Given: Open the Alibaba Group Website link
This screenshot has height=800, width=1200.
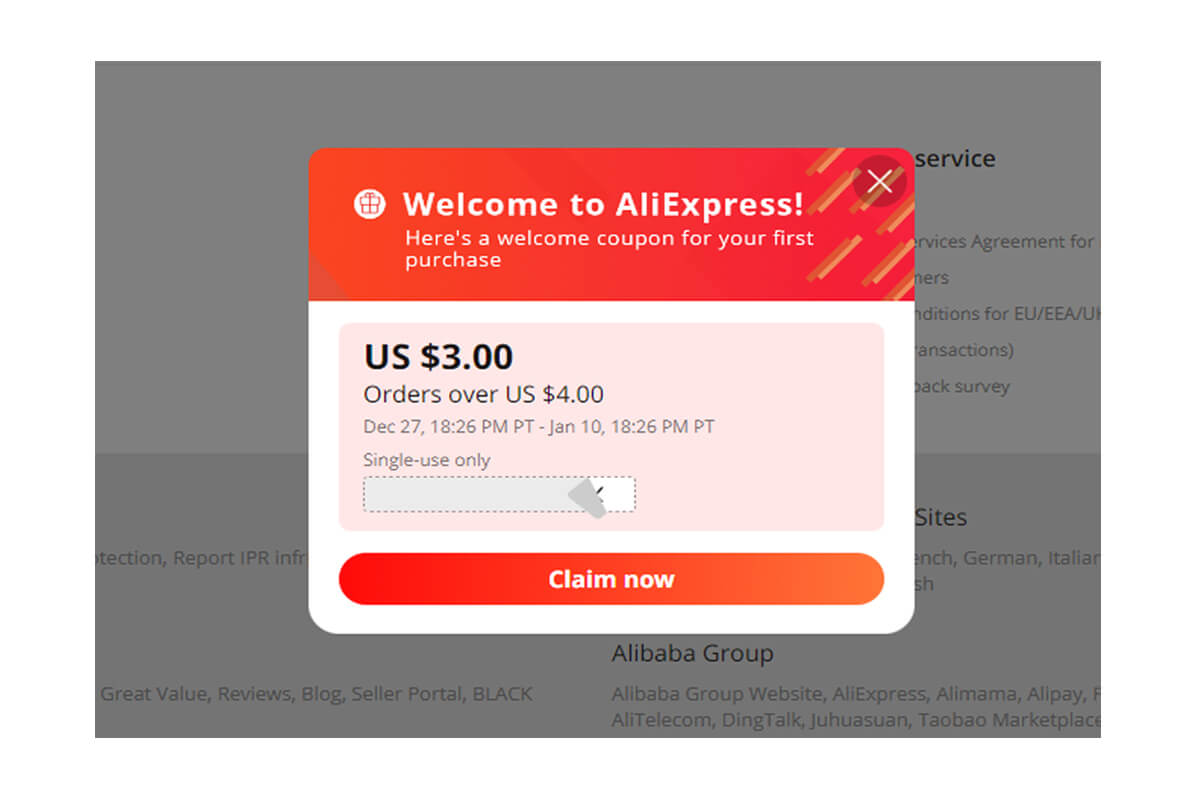Looking at the screenshot, I should pyautogui.click(x=717, y=693).
